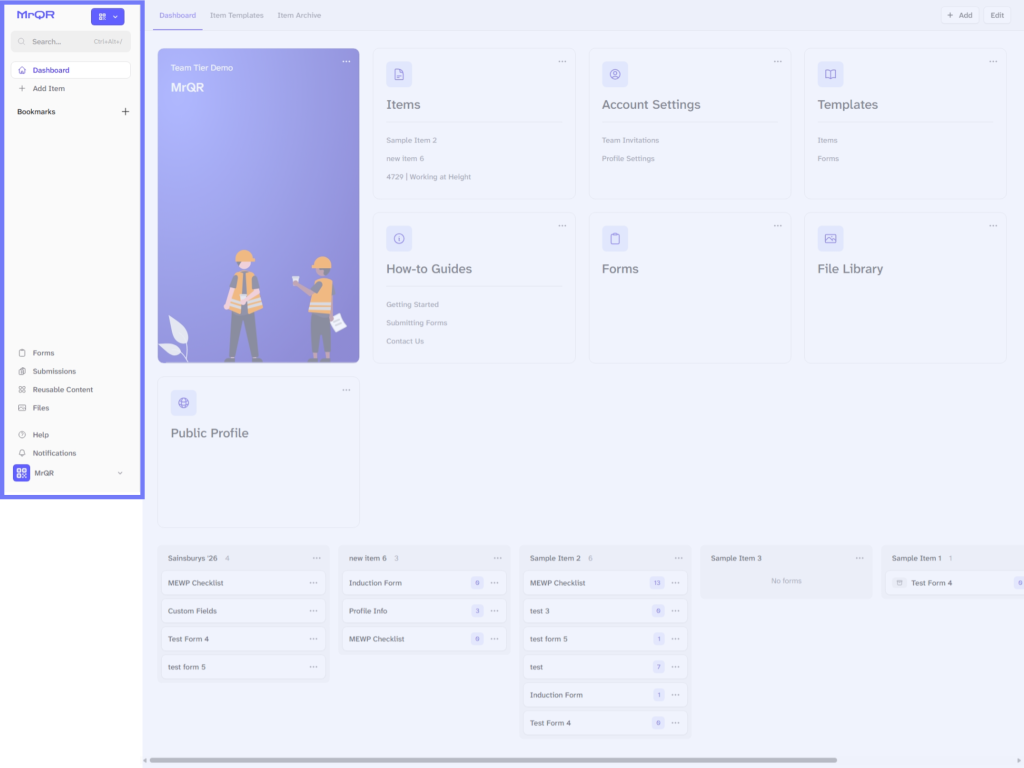Open options menu on File Library card
1024x768 pixels.
pos(993,226)
